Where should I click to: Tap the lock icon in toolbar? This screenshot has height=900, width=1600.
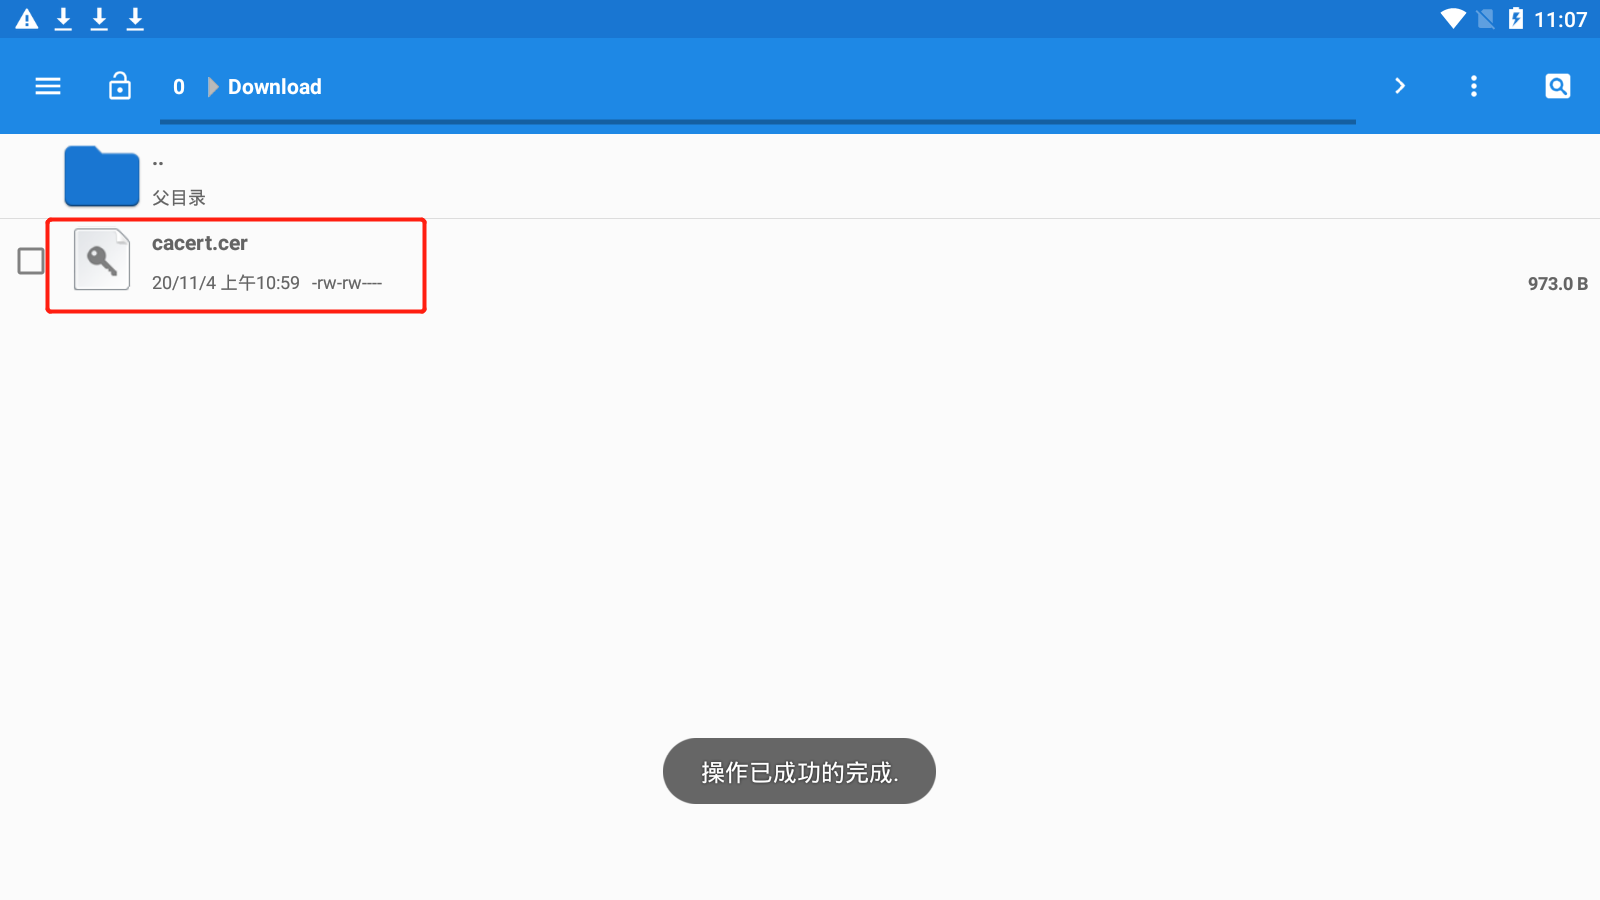[120, 86]
